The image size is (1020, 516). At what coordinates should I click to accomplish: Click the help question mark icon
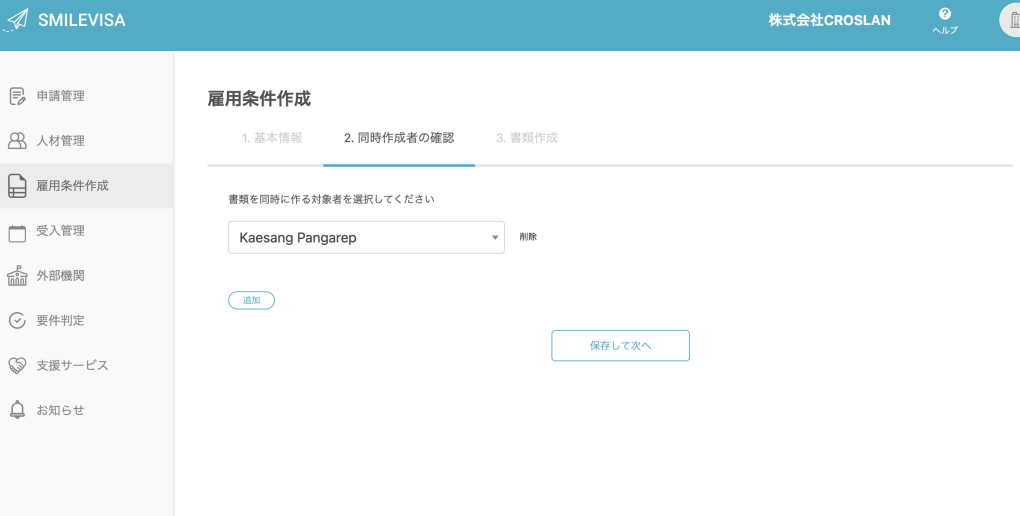[x=945, y=14]
